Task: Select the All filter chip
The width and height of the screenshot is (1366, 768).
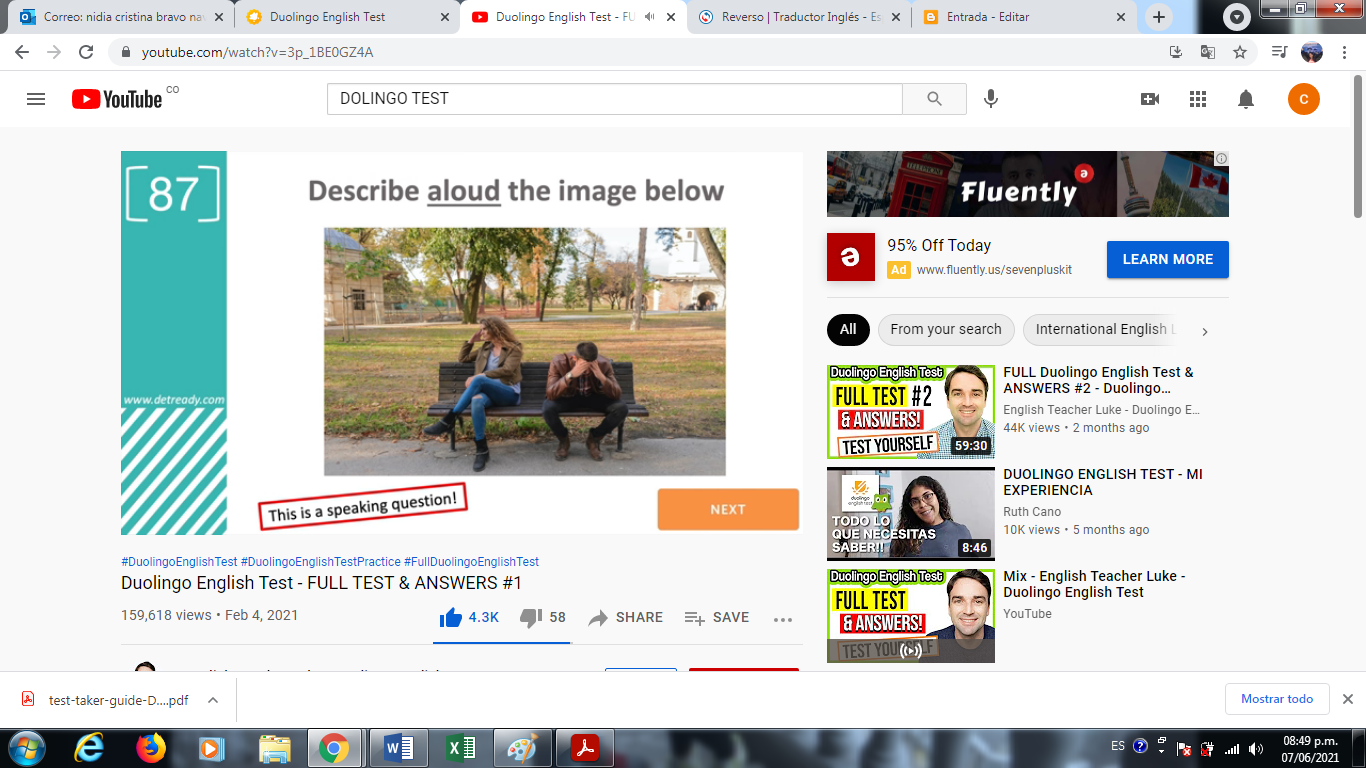Action: [848, 329]
